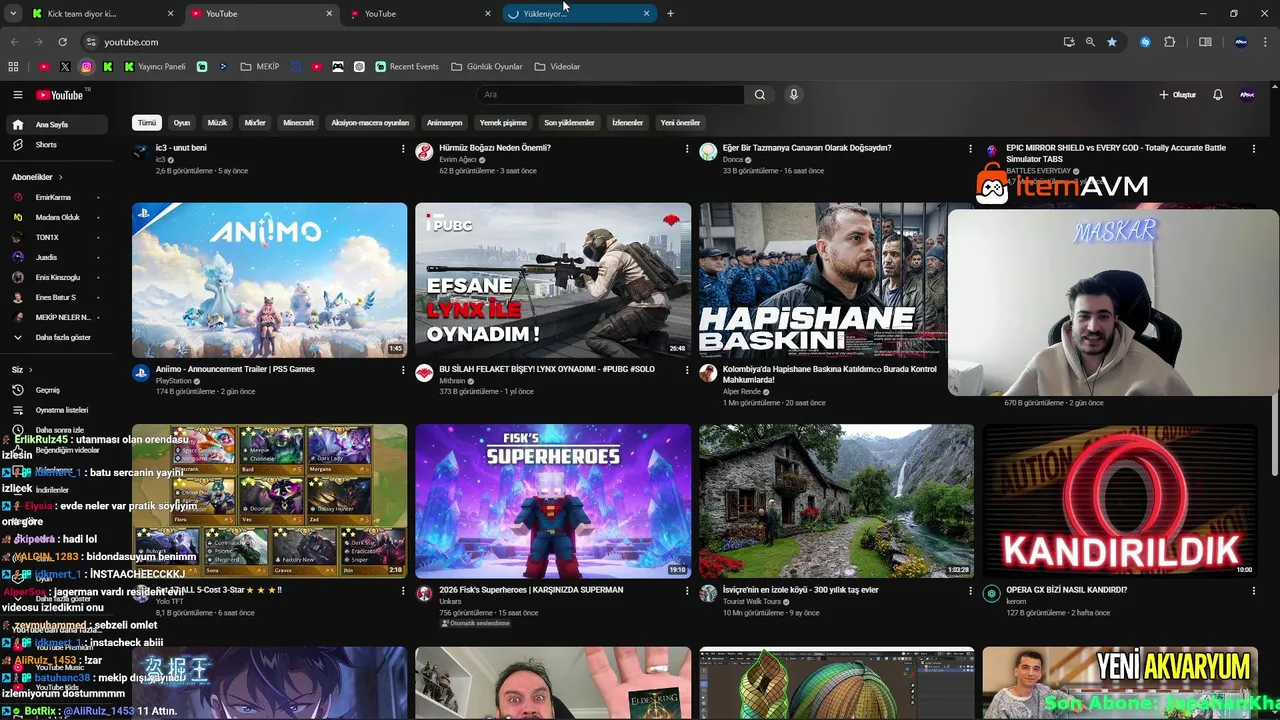
Task: Open the game controller bookmark icon
Action: point(338,67)
